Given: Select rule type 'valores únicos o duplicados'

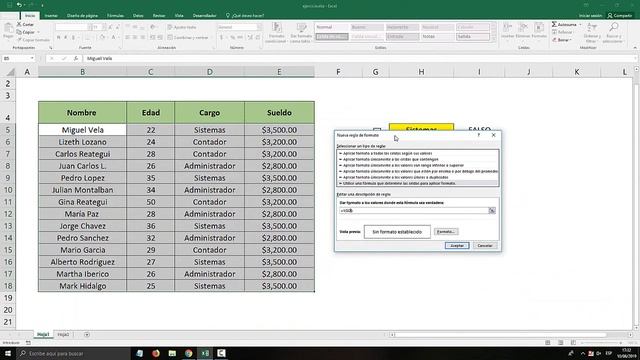Looking at the screenshot, I should click(x=418, y=177).
